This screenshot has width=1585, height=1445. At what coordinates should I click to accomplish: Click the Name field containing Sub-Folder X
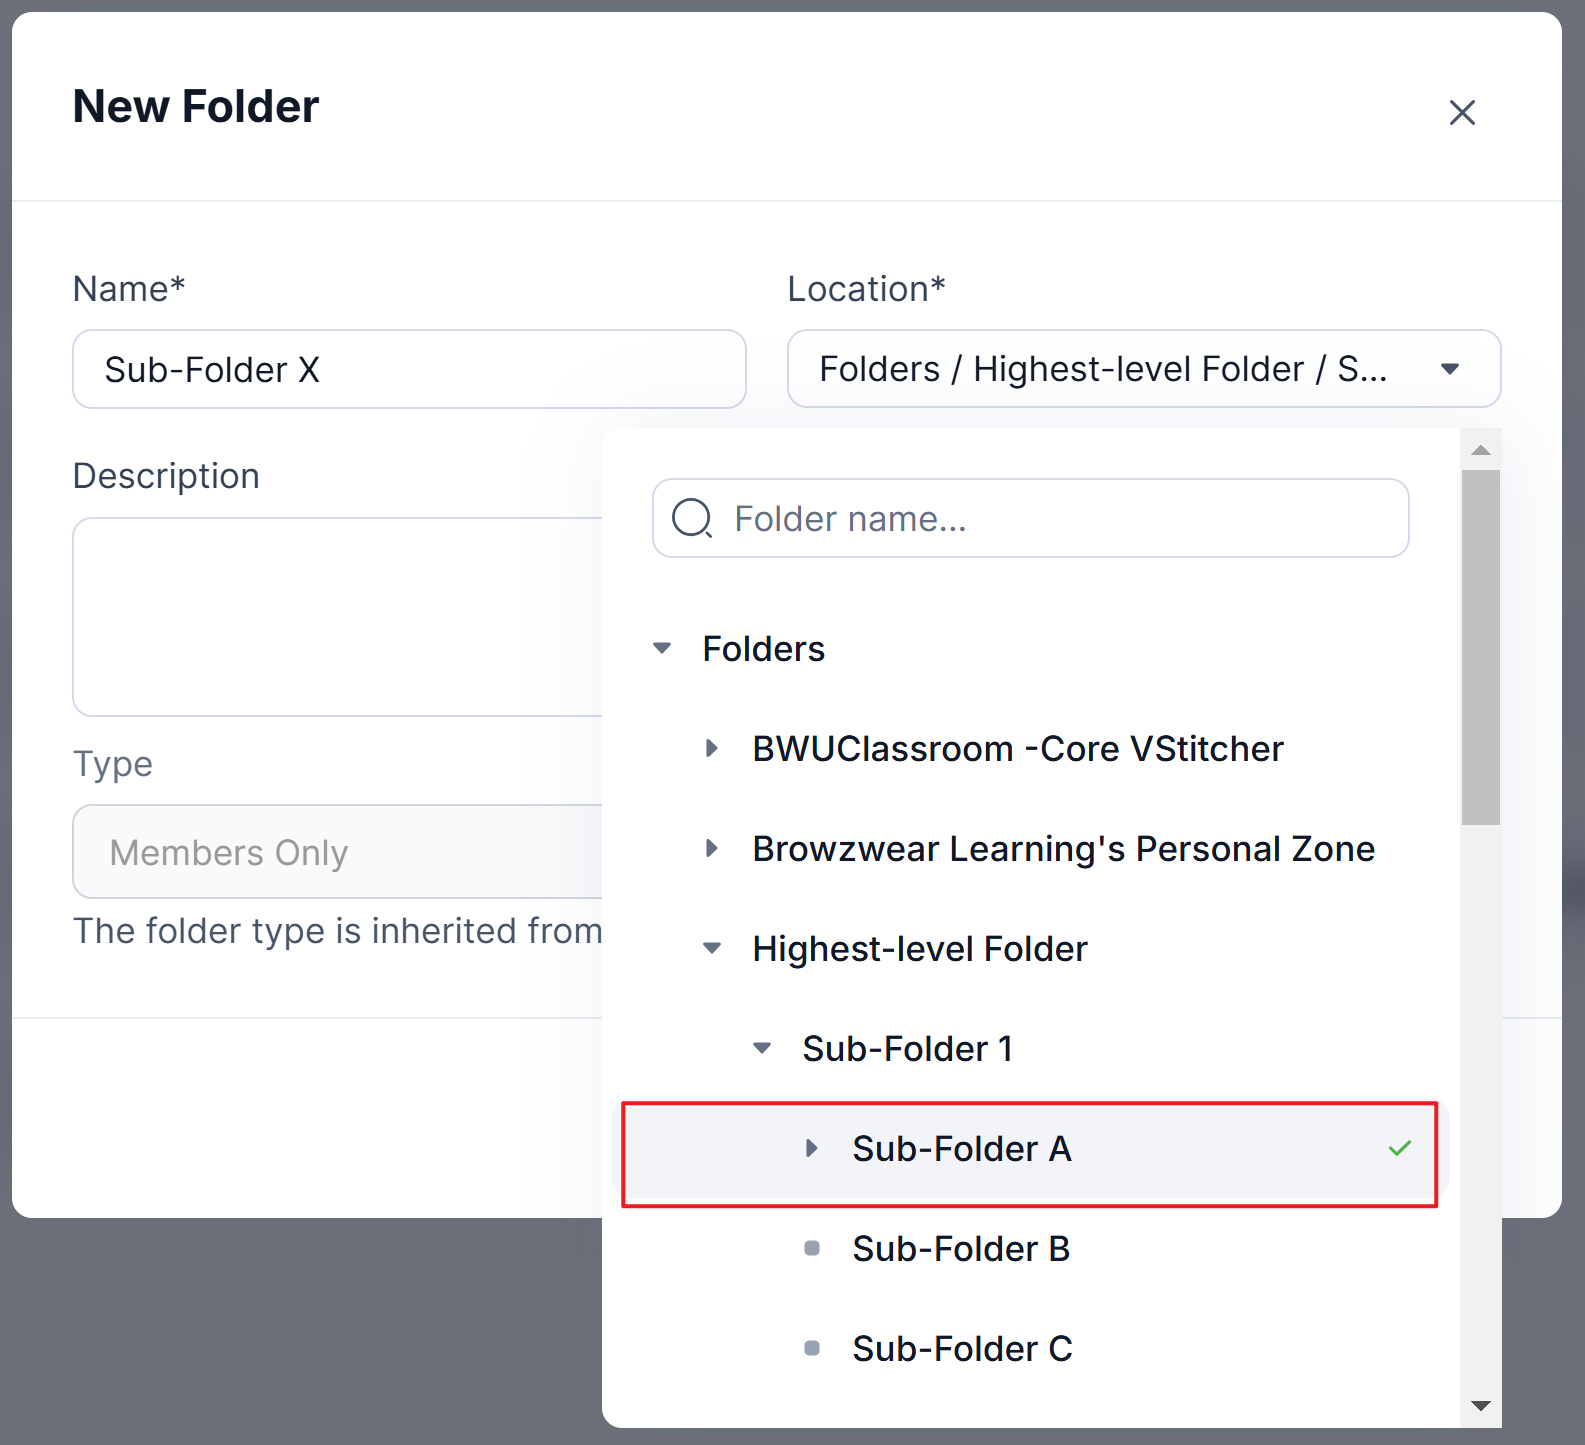[409, 369]
